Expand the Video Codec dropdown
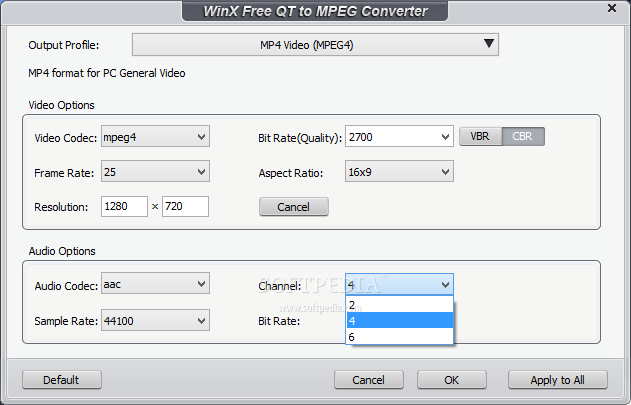 point(155,137)
